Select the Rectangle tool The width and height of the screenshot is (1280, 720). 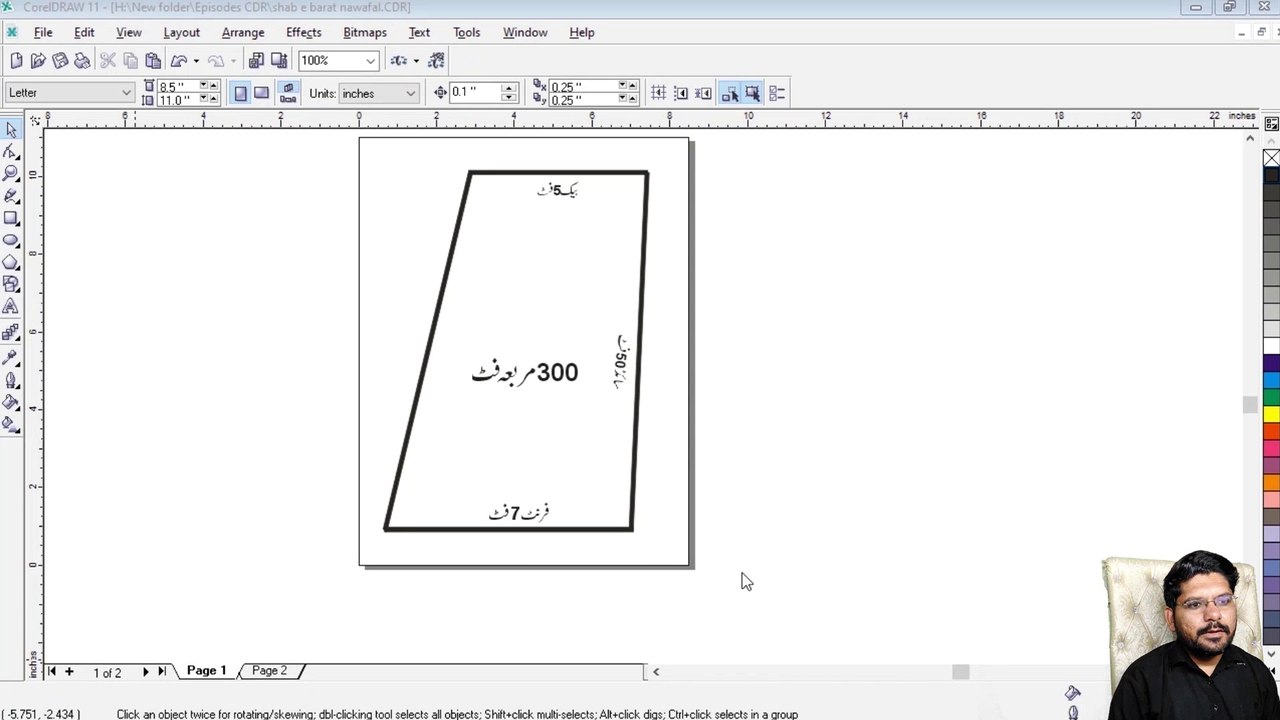tap(11, 218)
